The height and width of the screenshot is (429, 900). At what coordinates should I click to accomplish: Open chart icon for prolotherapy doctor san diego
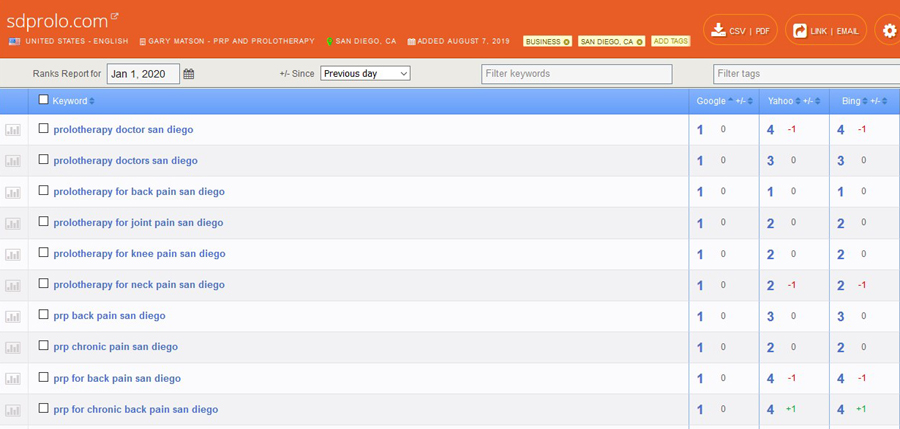pyautogui.click(x=13, y=130)
